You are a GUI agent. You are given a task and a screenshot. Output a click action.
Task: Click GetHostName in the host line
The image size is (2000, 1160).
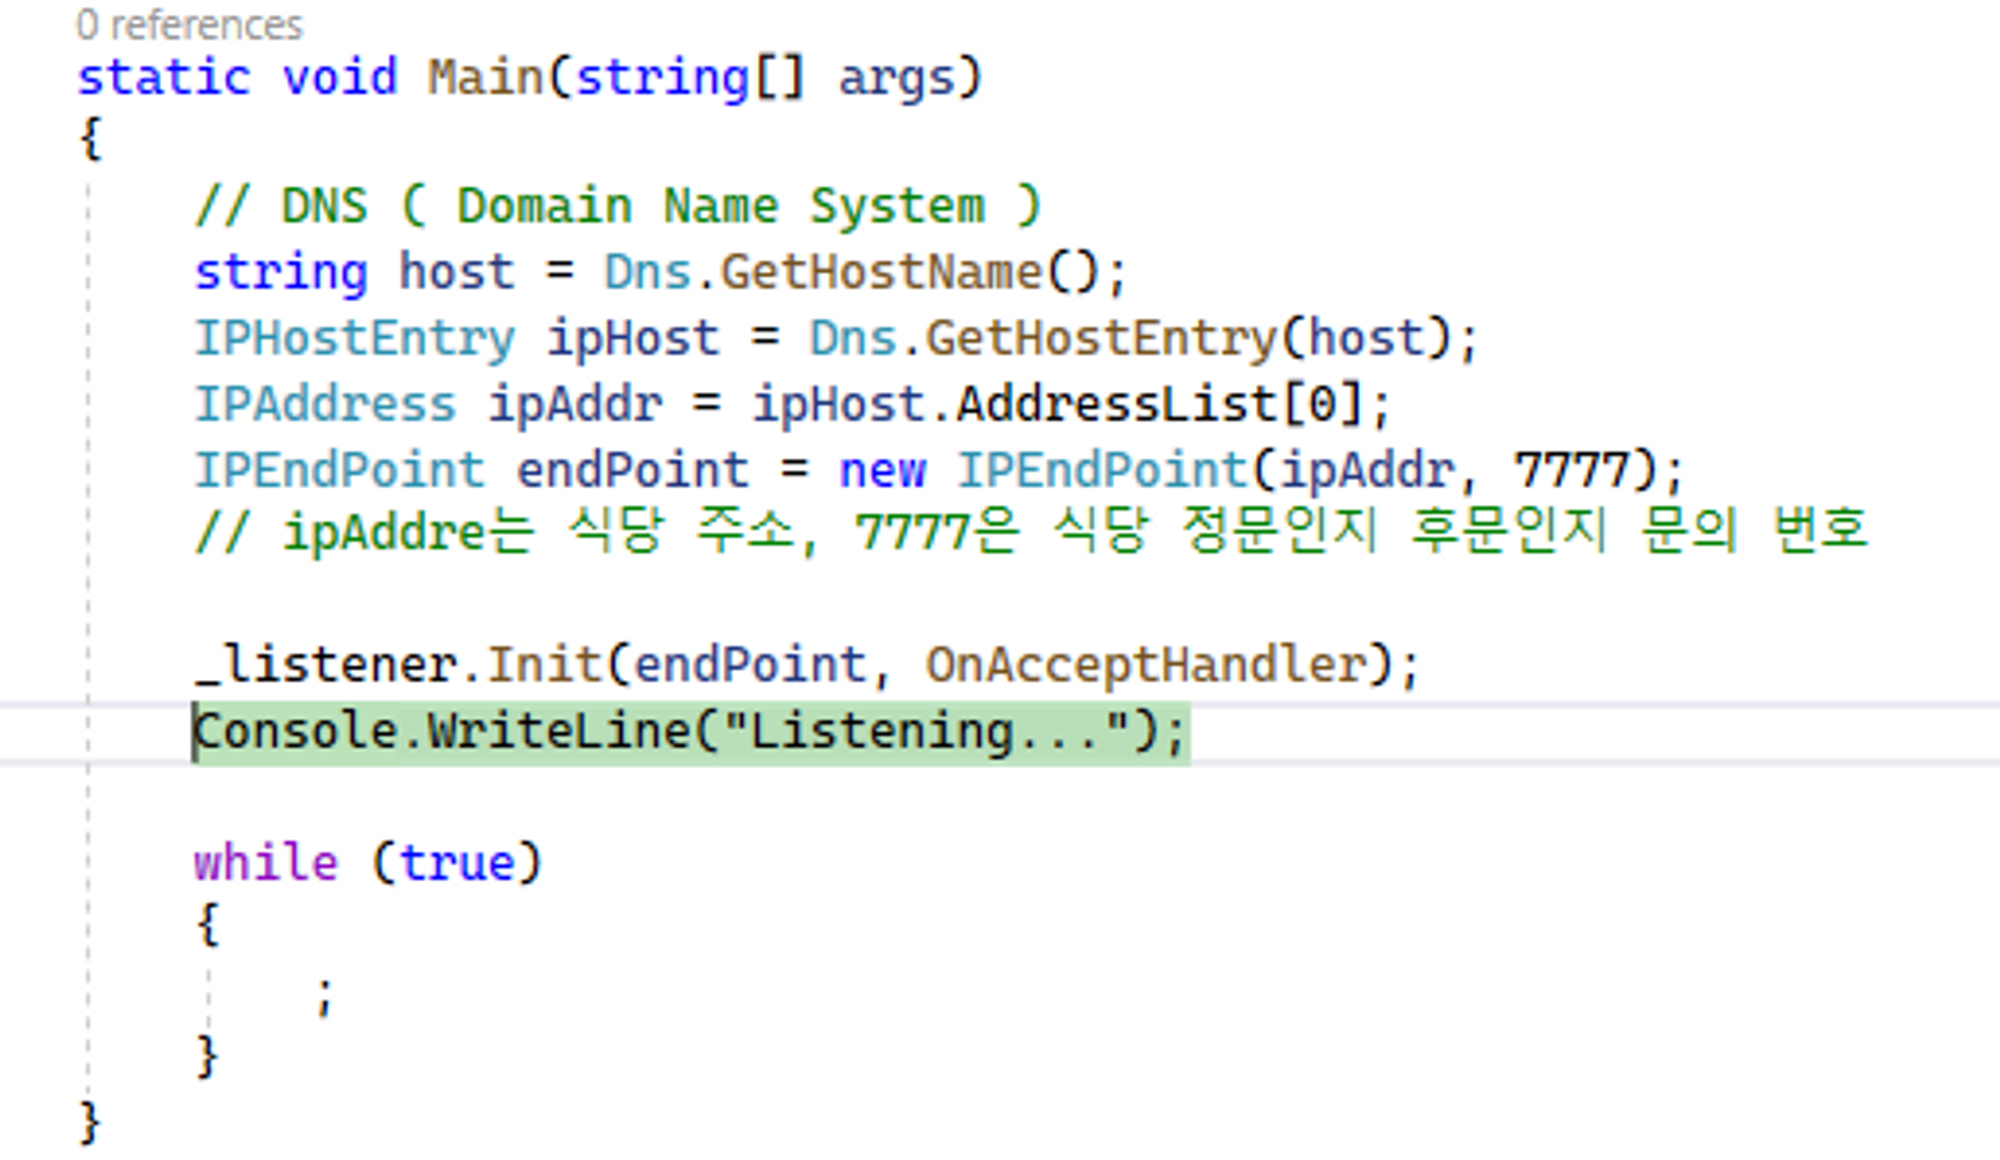(881, 272)
